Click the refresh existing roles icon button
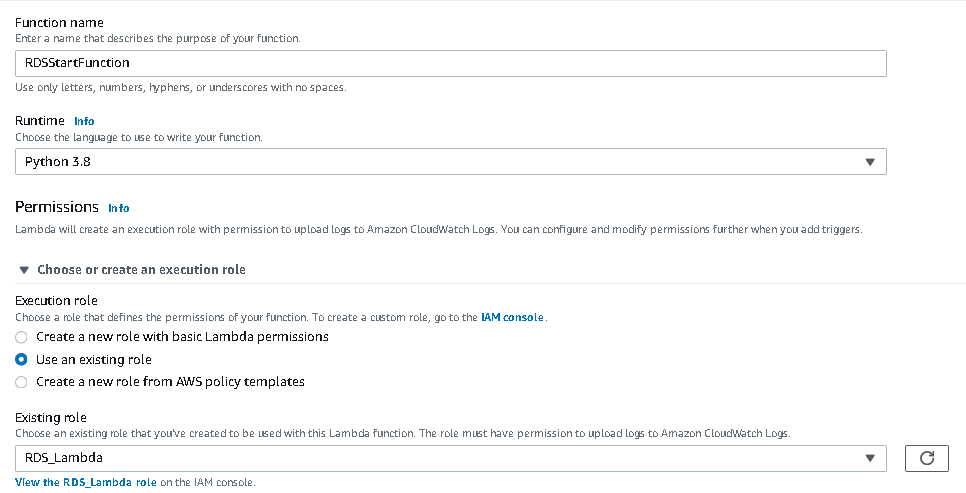This screenshot has width=966, height=493. point(926,458)
